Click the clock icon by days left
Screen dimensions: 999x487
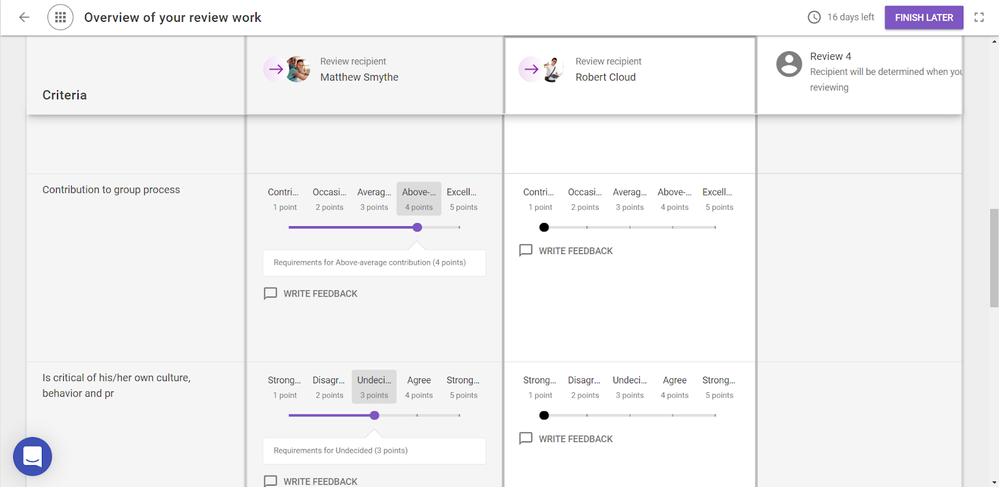tap(814, 17)
